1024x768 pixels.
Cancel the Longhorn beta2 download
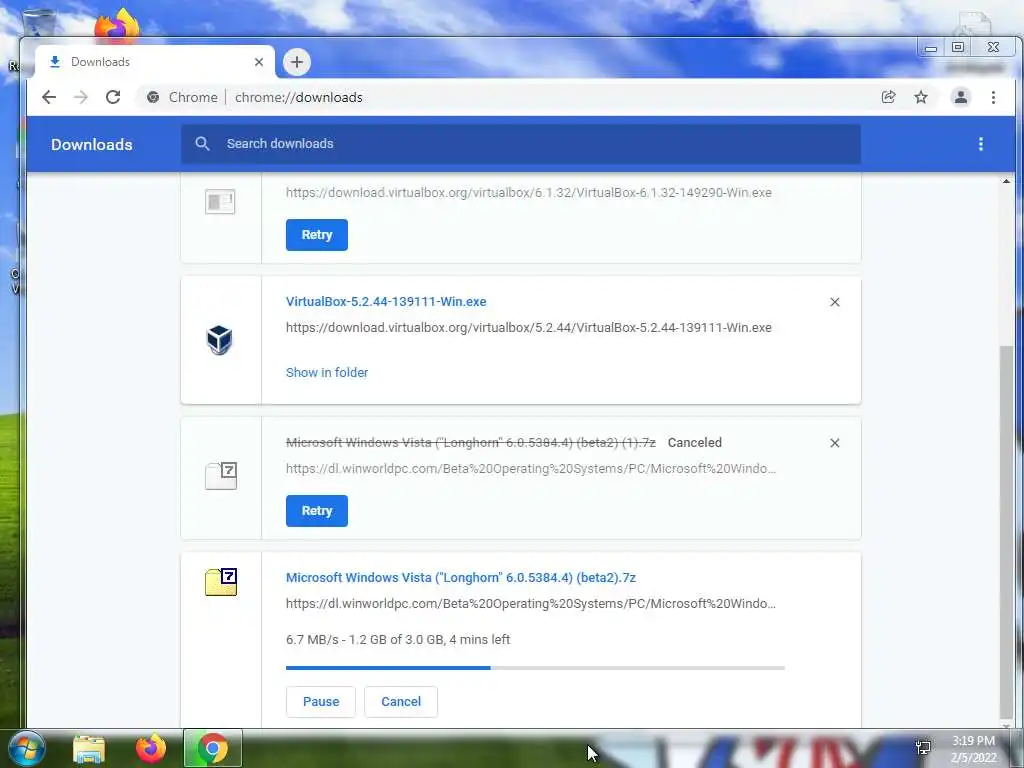click(x=401, y=701)
